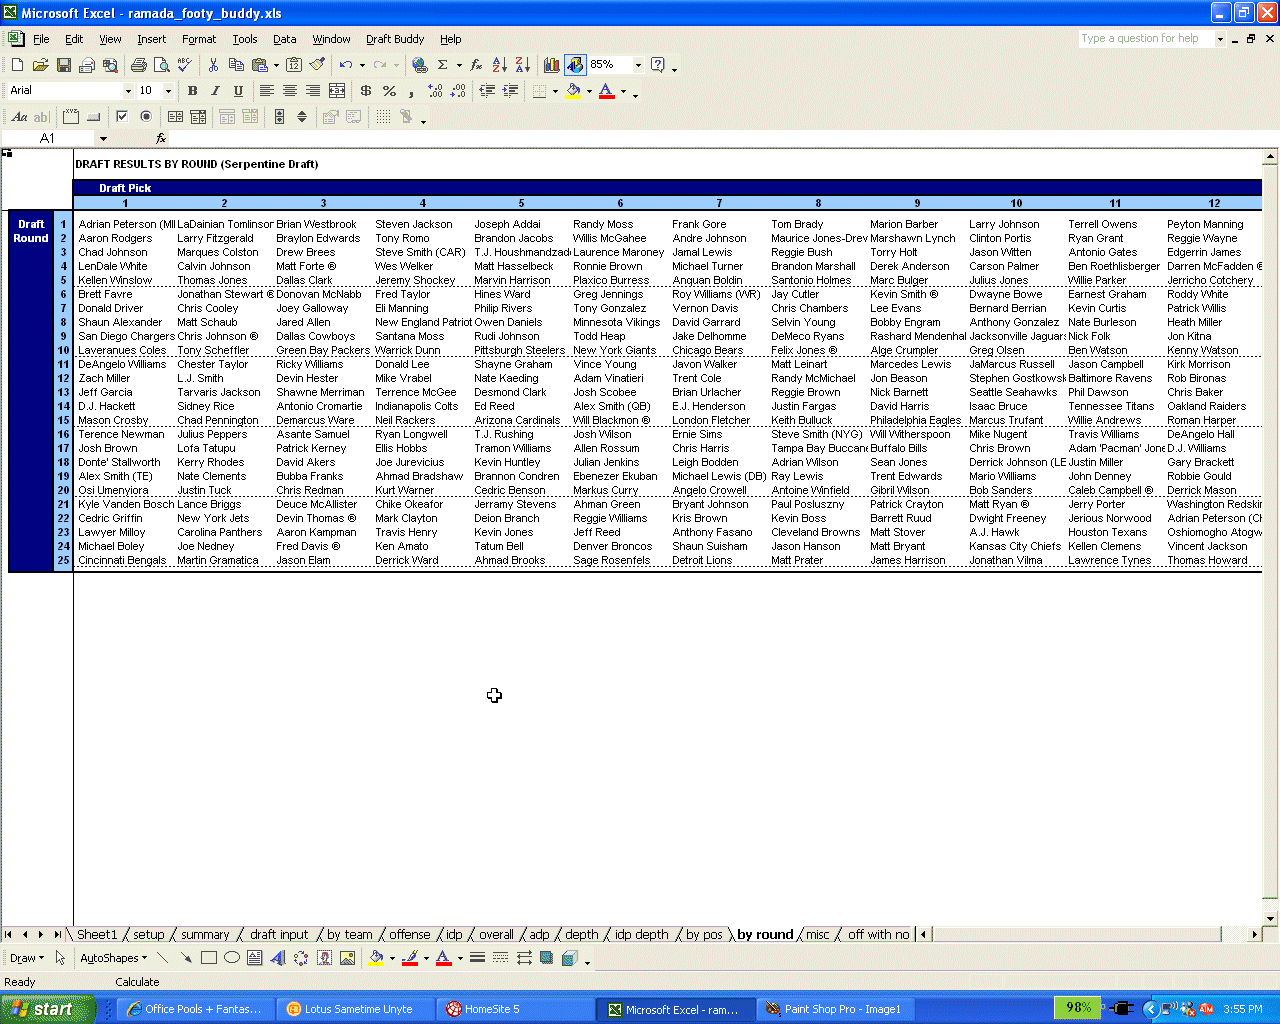Image resolution: width=1280 pixels, height=1024 pixels.
Task: Open the File menu
Action: tap(41, 39)
